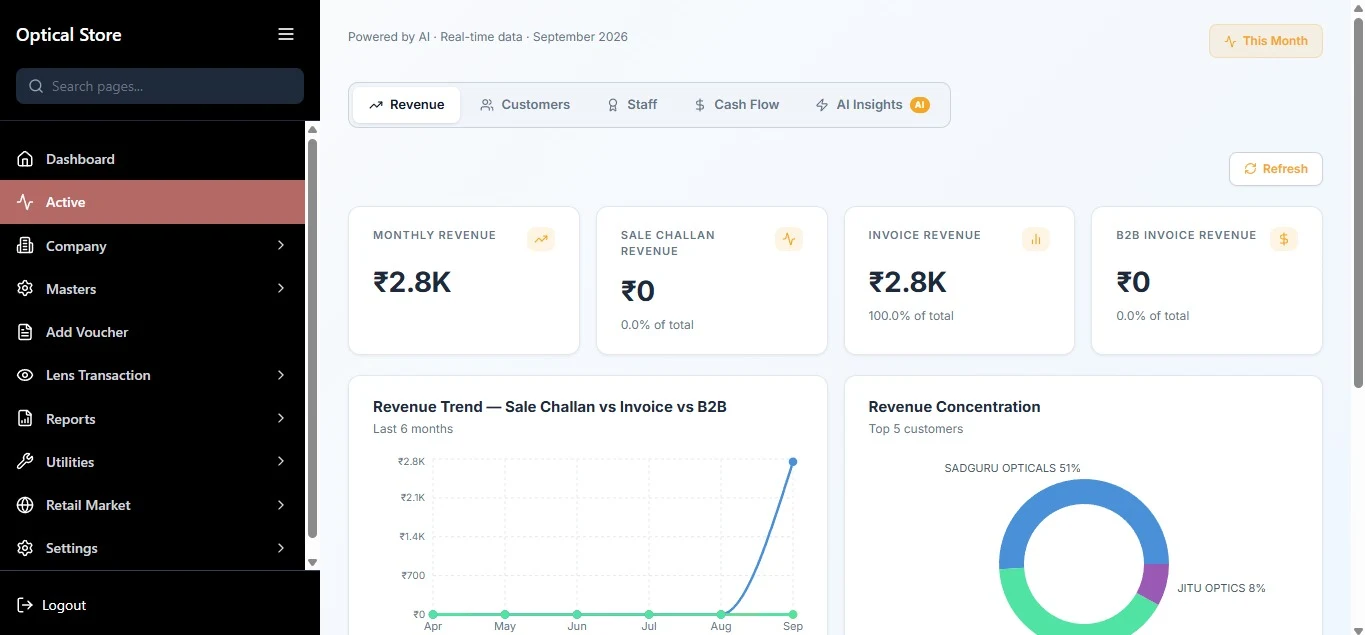1365x635 pixels.
Task: Click the Monthly Revenue ₹2.8K value
Action: [x=412, y=282]
